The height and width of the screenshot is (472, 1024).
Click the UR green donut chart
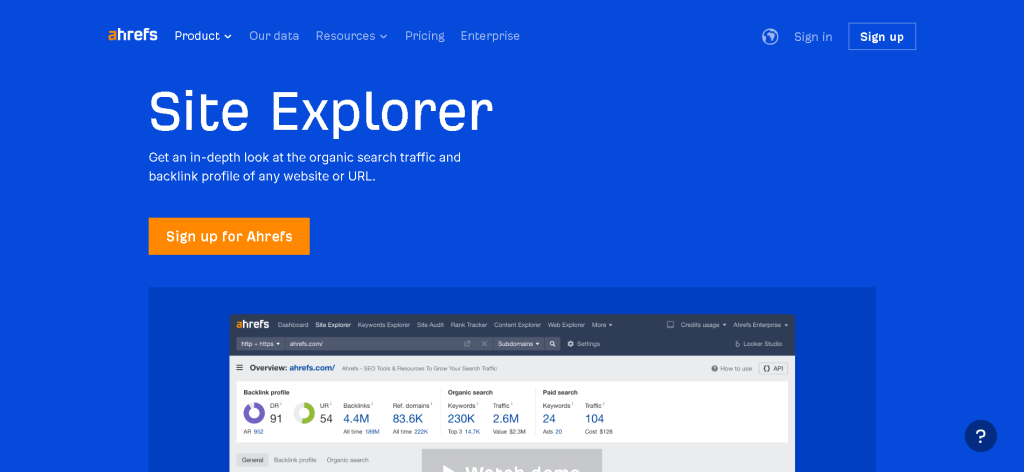304,413
